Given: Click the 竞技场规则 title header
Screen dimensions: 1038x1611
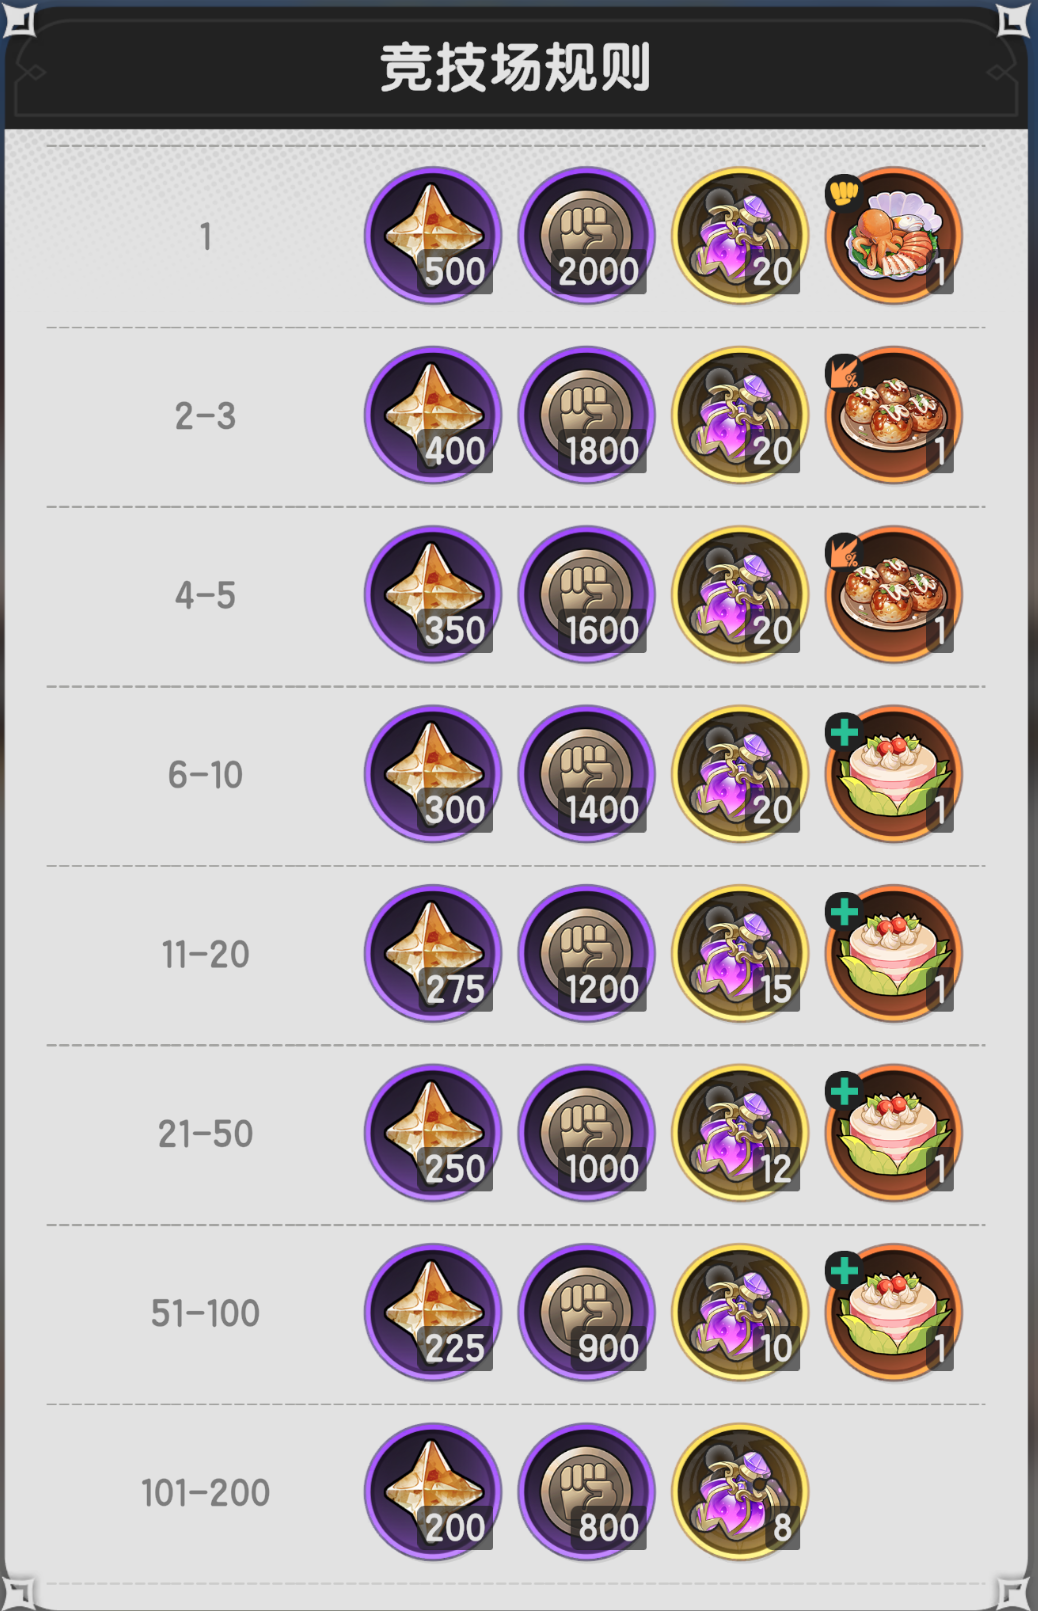Looking at the screenshot, I should click(x=516, y=68).
